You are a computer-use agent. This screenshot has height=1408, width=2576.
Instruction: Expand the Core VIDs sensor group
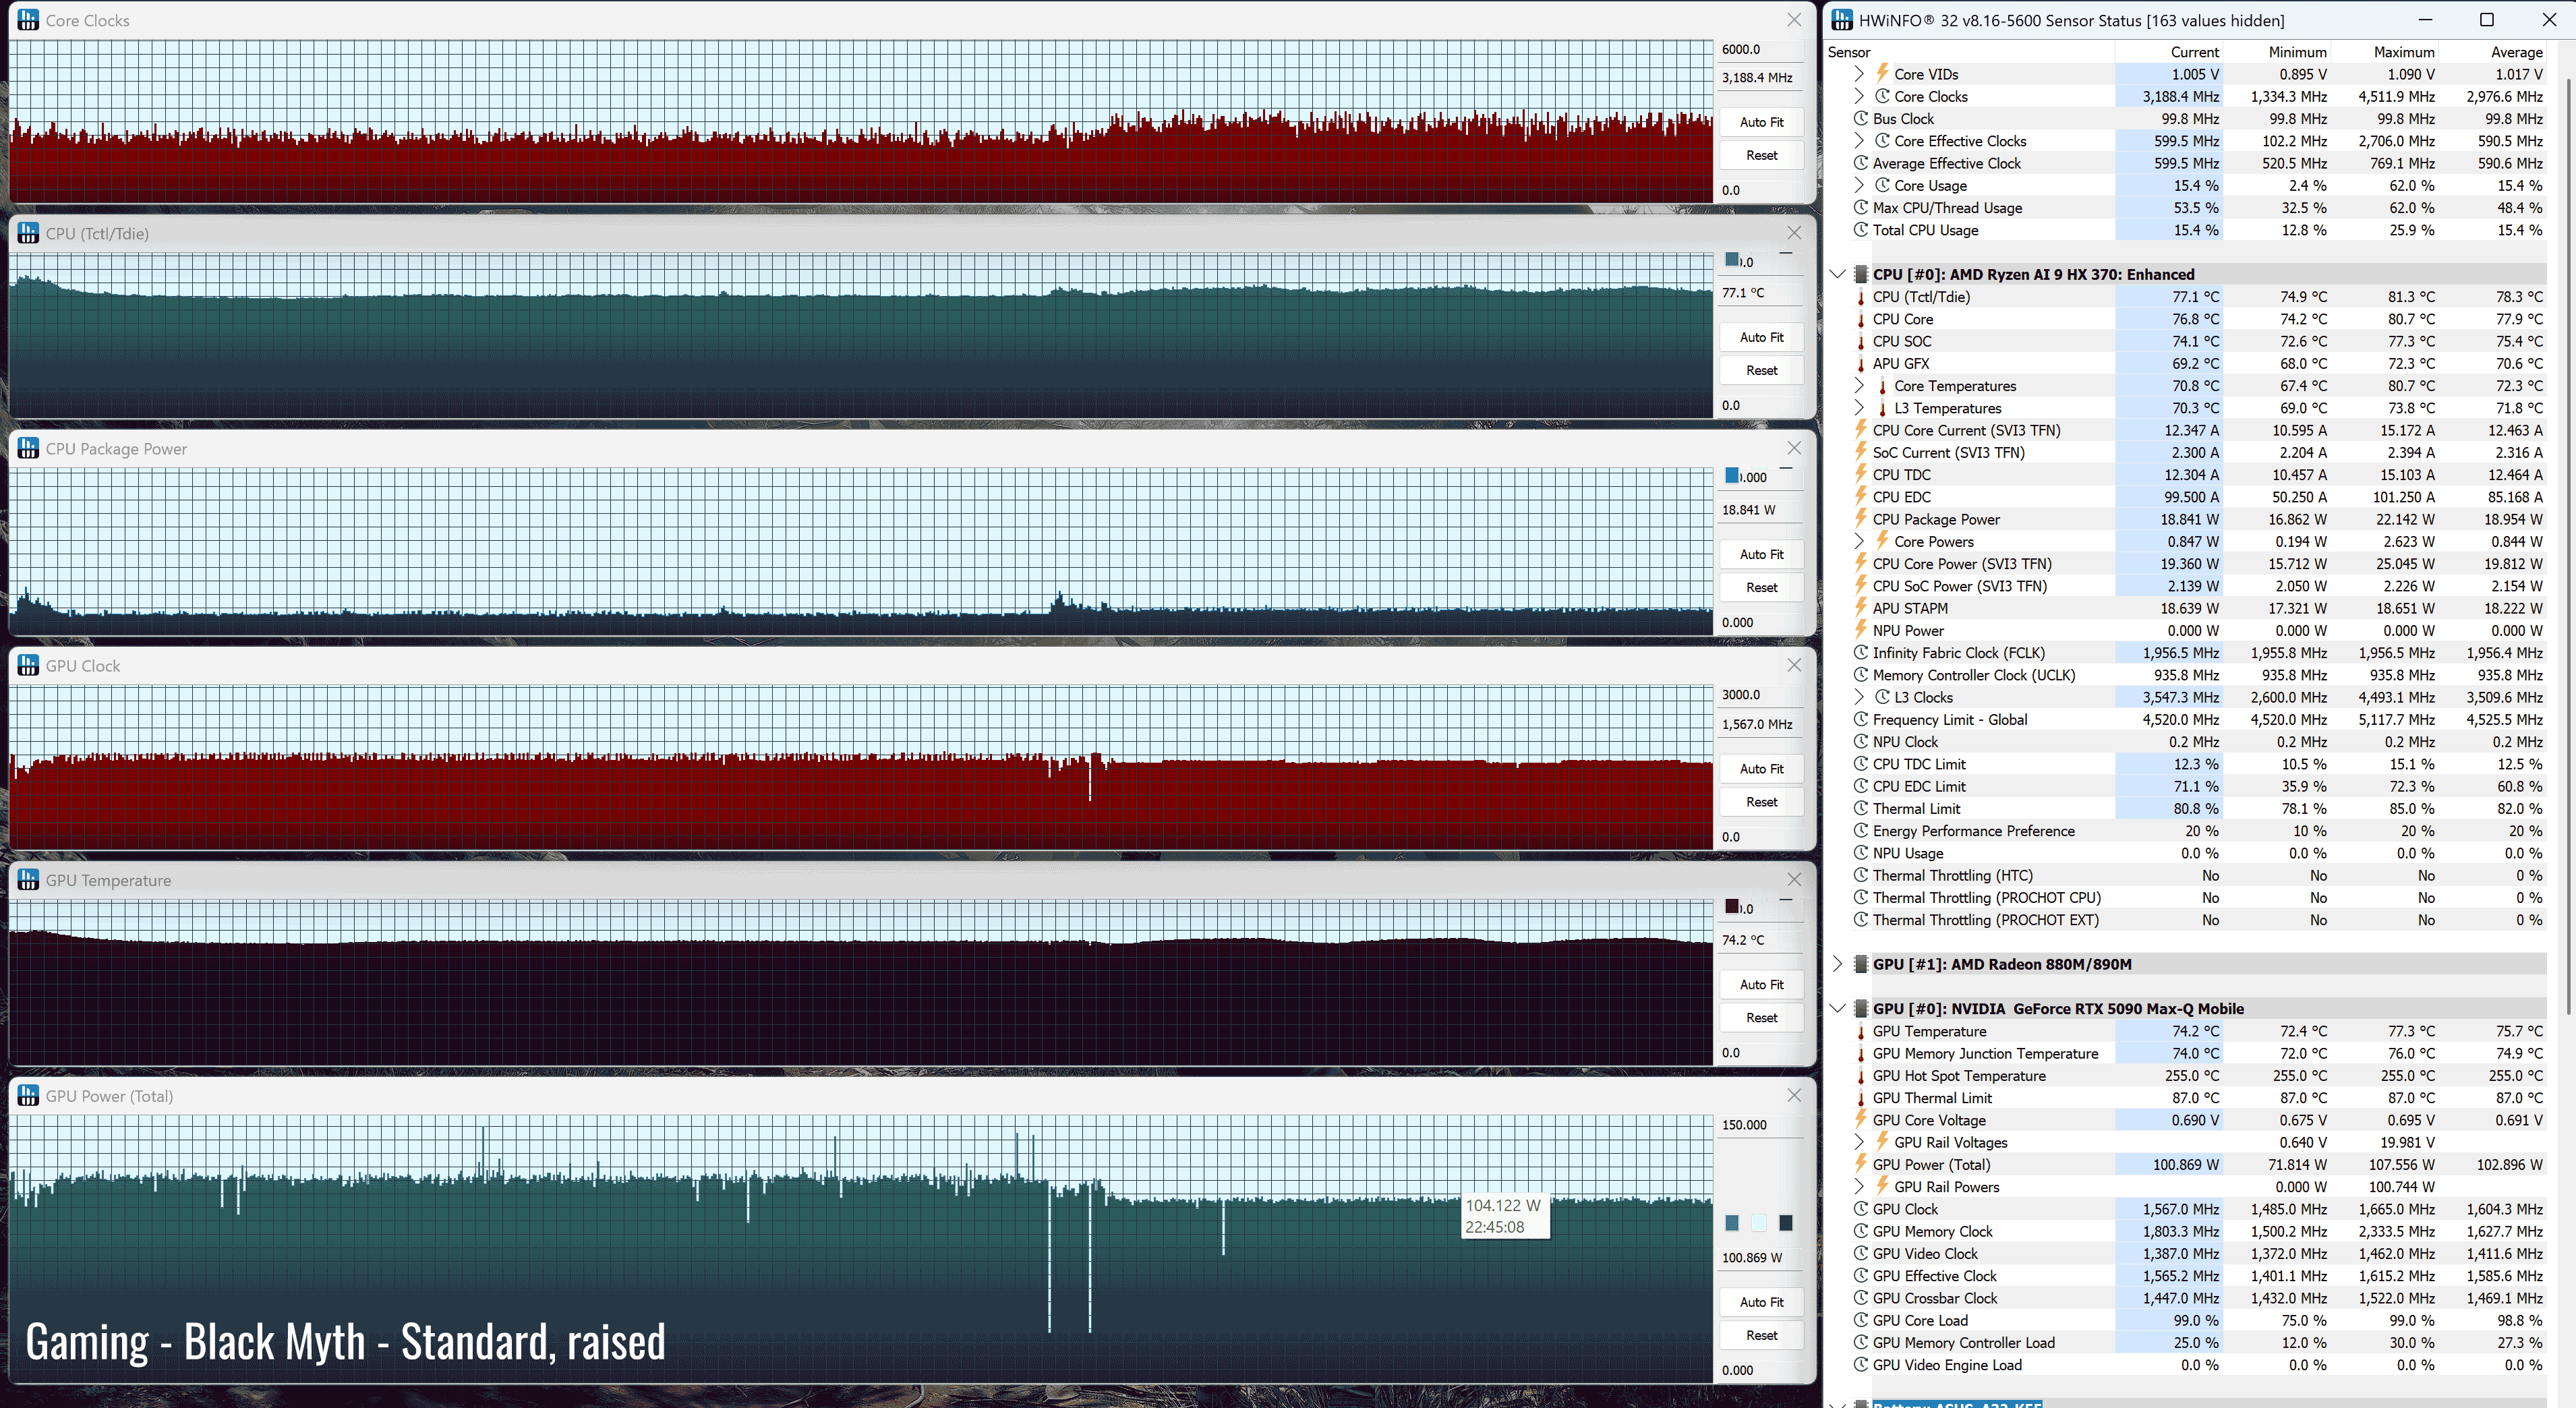1858,74
